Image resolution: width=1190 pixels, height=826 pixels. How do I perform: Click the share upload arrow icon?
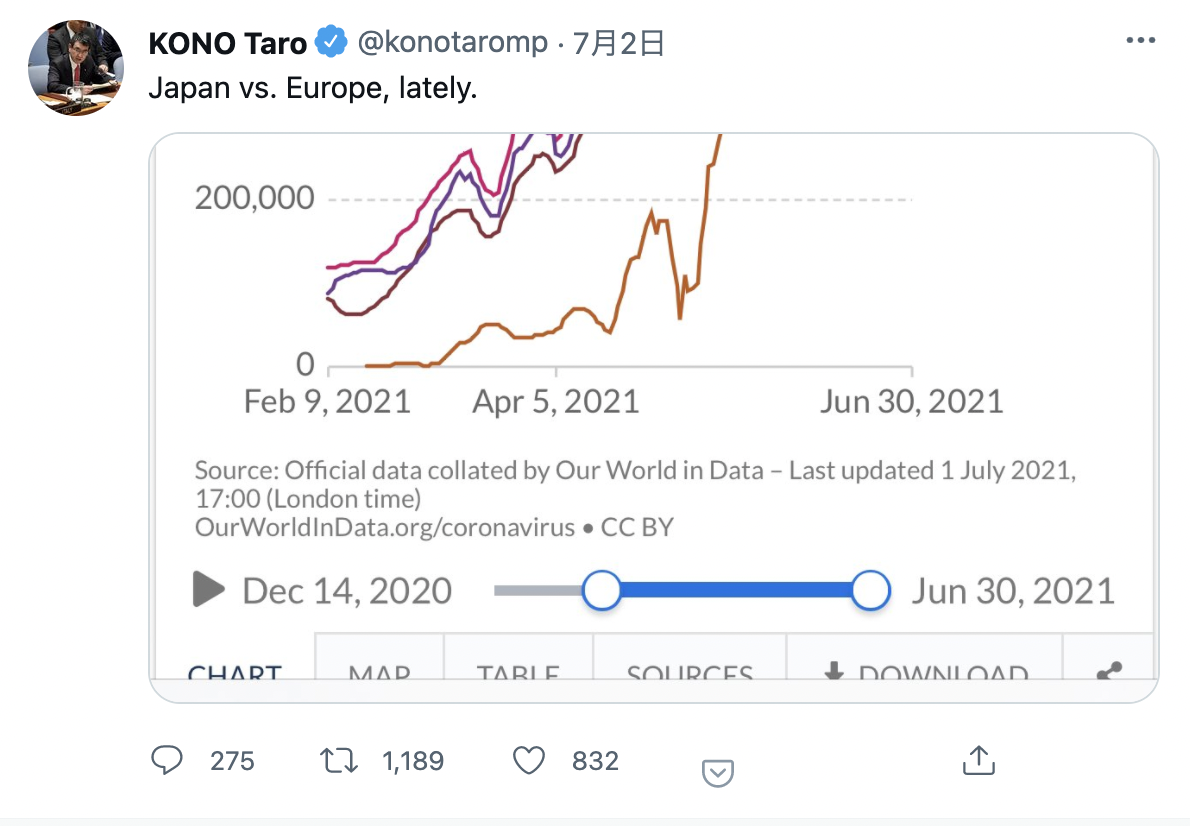(979, 760)
